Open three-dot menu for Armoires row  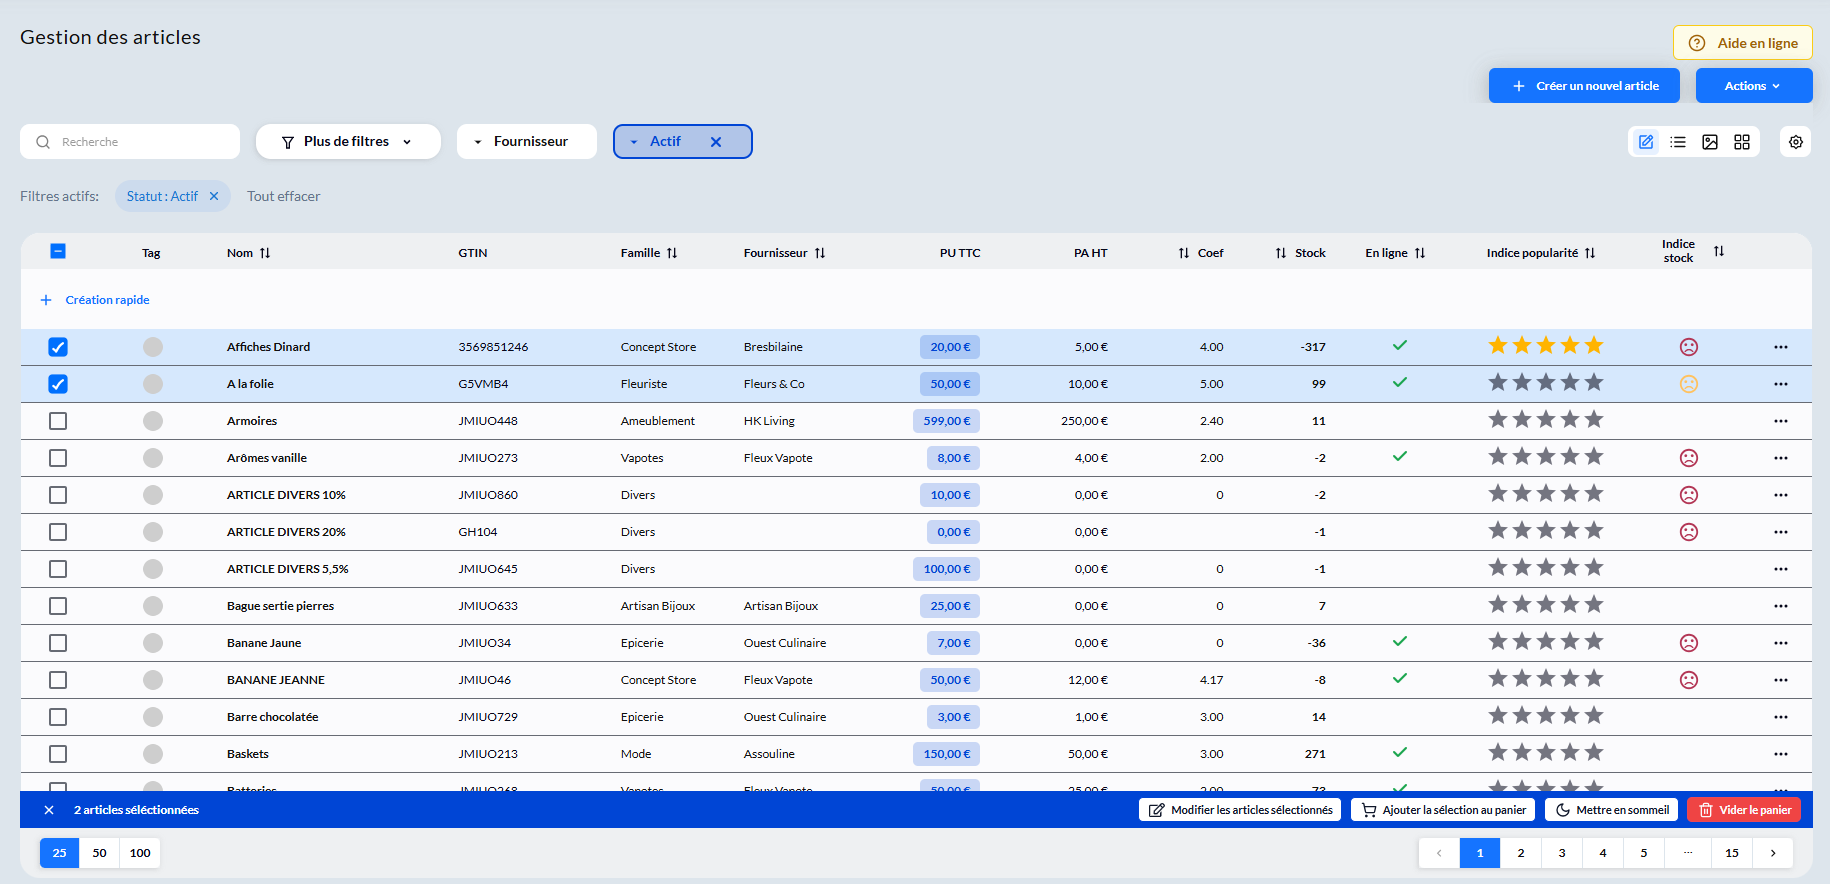(1781, 421)
